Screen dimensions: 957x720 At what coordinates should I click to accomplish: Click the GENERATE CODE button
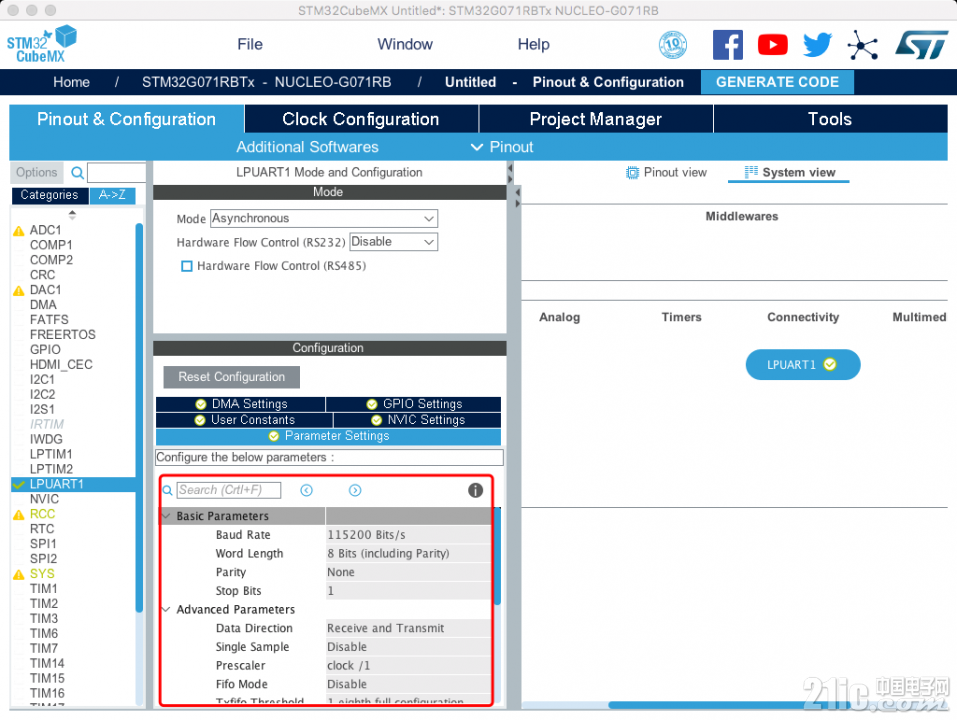pos(777,82)
